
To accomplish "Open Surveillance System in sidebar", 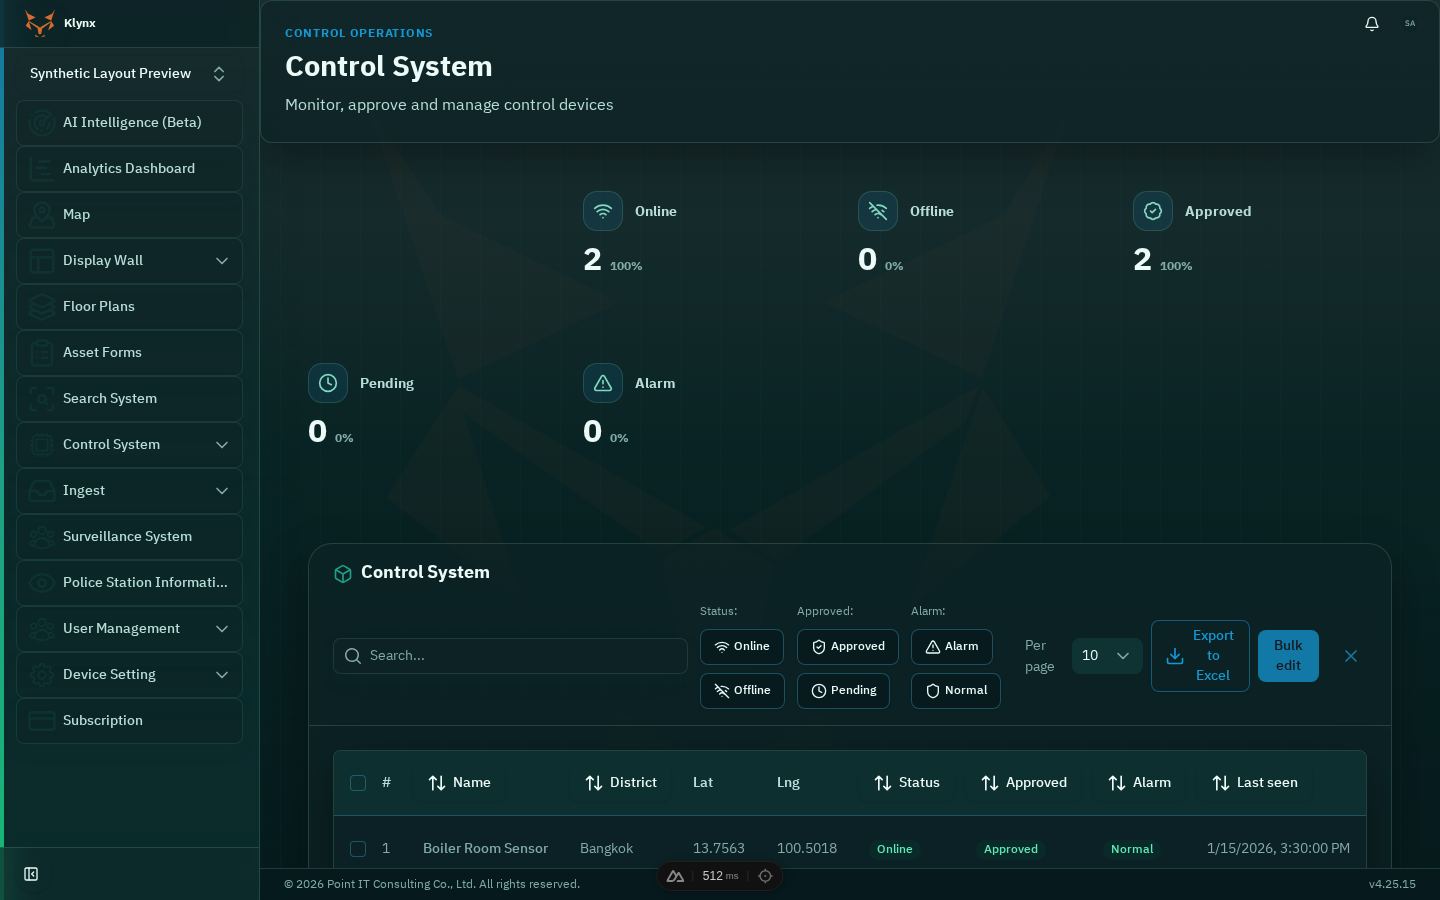I will point(129,537).
